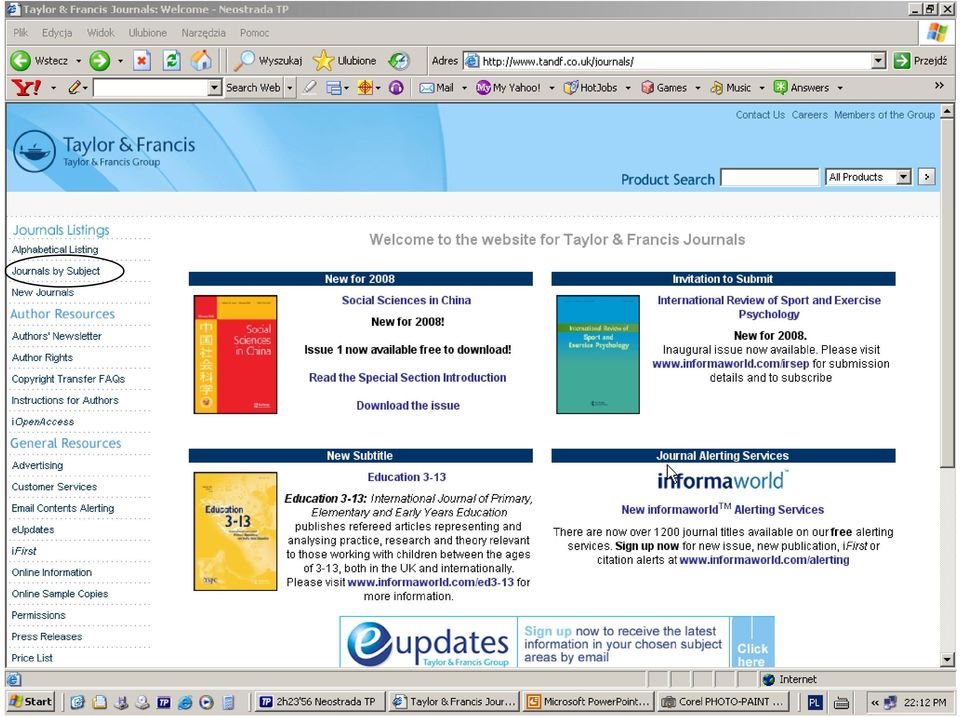
Task: Click the Yahoo toolbar highlighter icon
Action: (x=310, y=88)
